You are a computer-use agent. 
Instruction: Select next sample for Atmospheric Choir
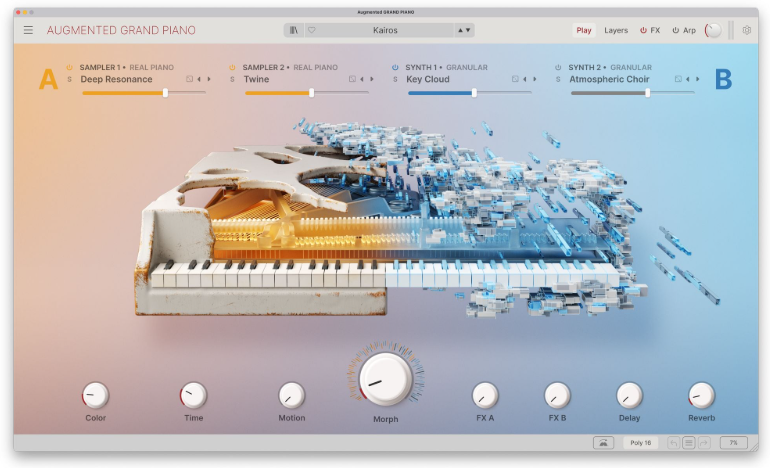coord(697,79)
